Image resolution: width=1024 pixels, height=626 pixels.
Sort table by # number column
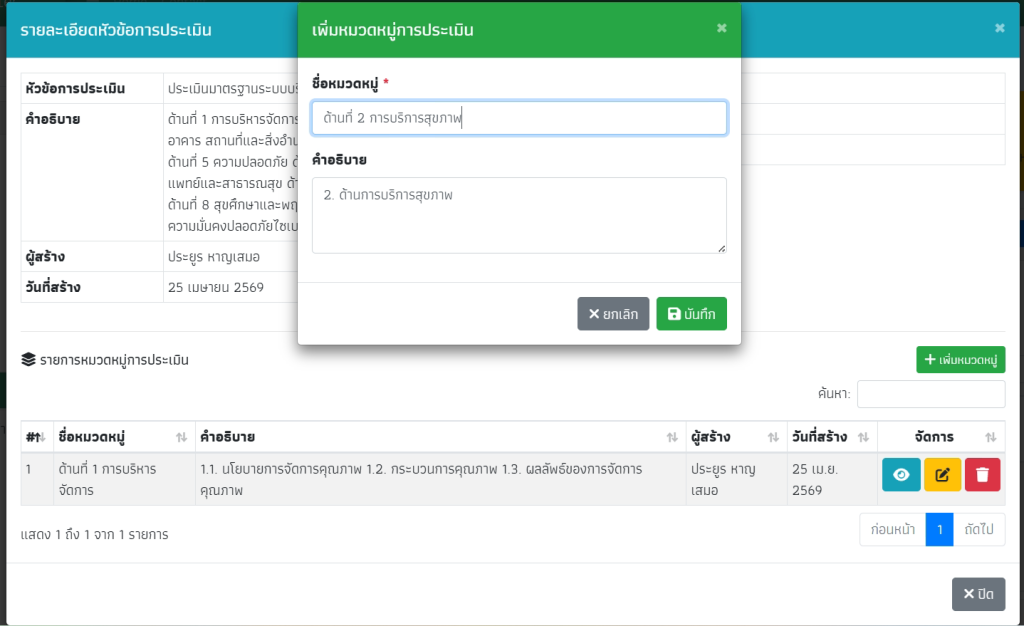pos(36,437)
